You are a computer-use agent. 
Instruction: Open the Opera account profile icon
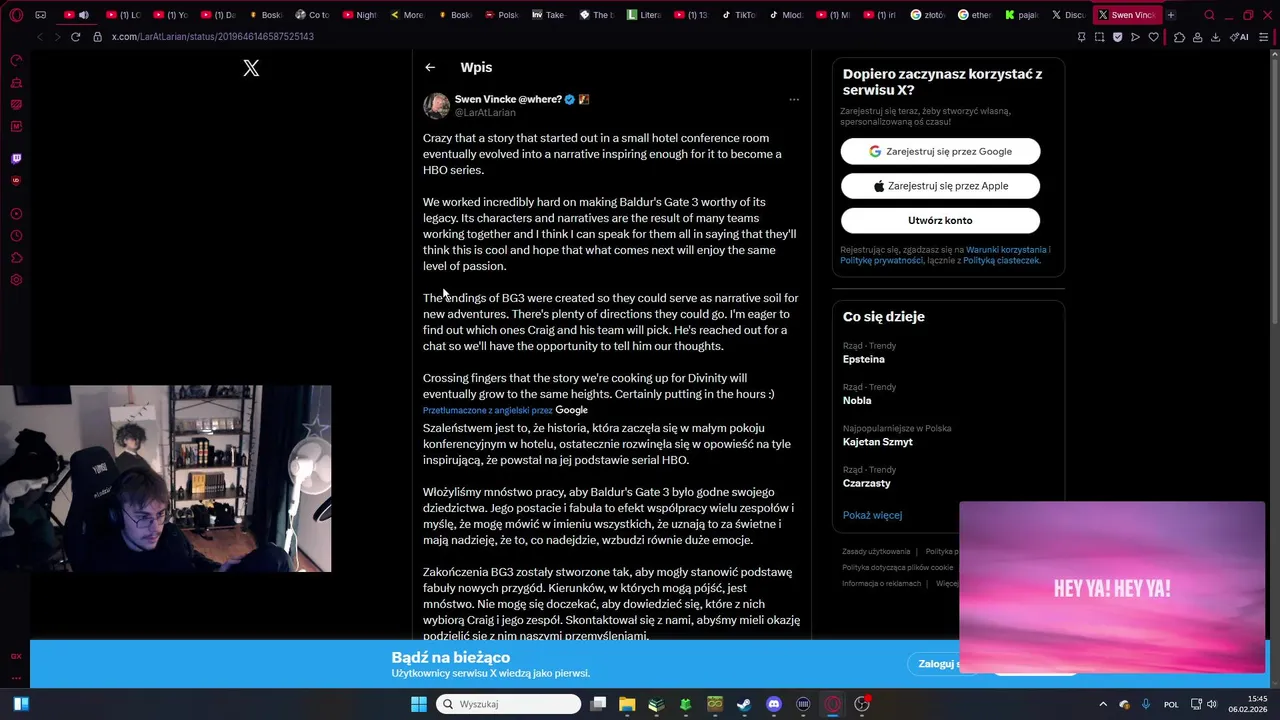coord(1197,37)
